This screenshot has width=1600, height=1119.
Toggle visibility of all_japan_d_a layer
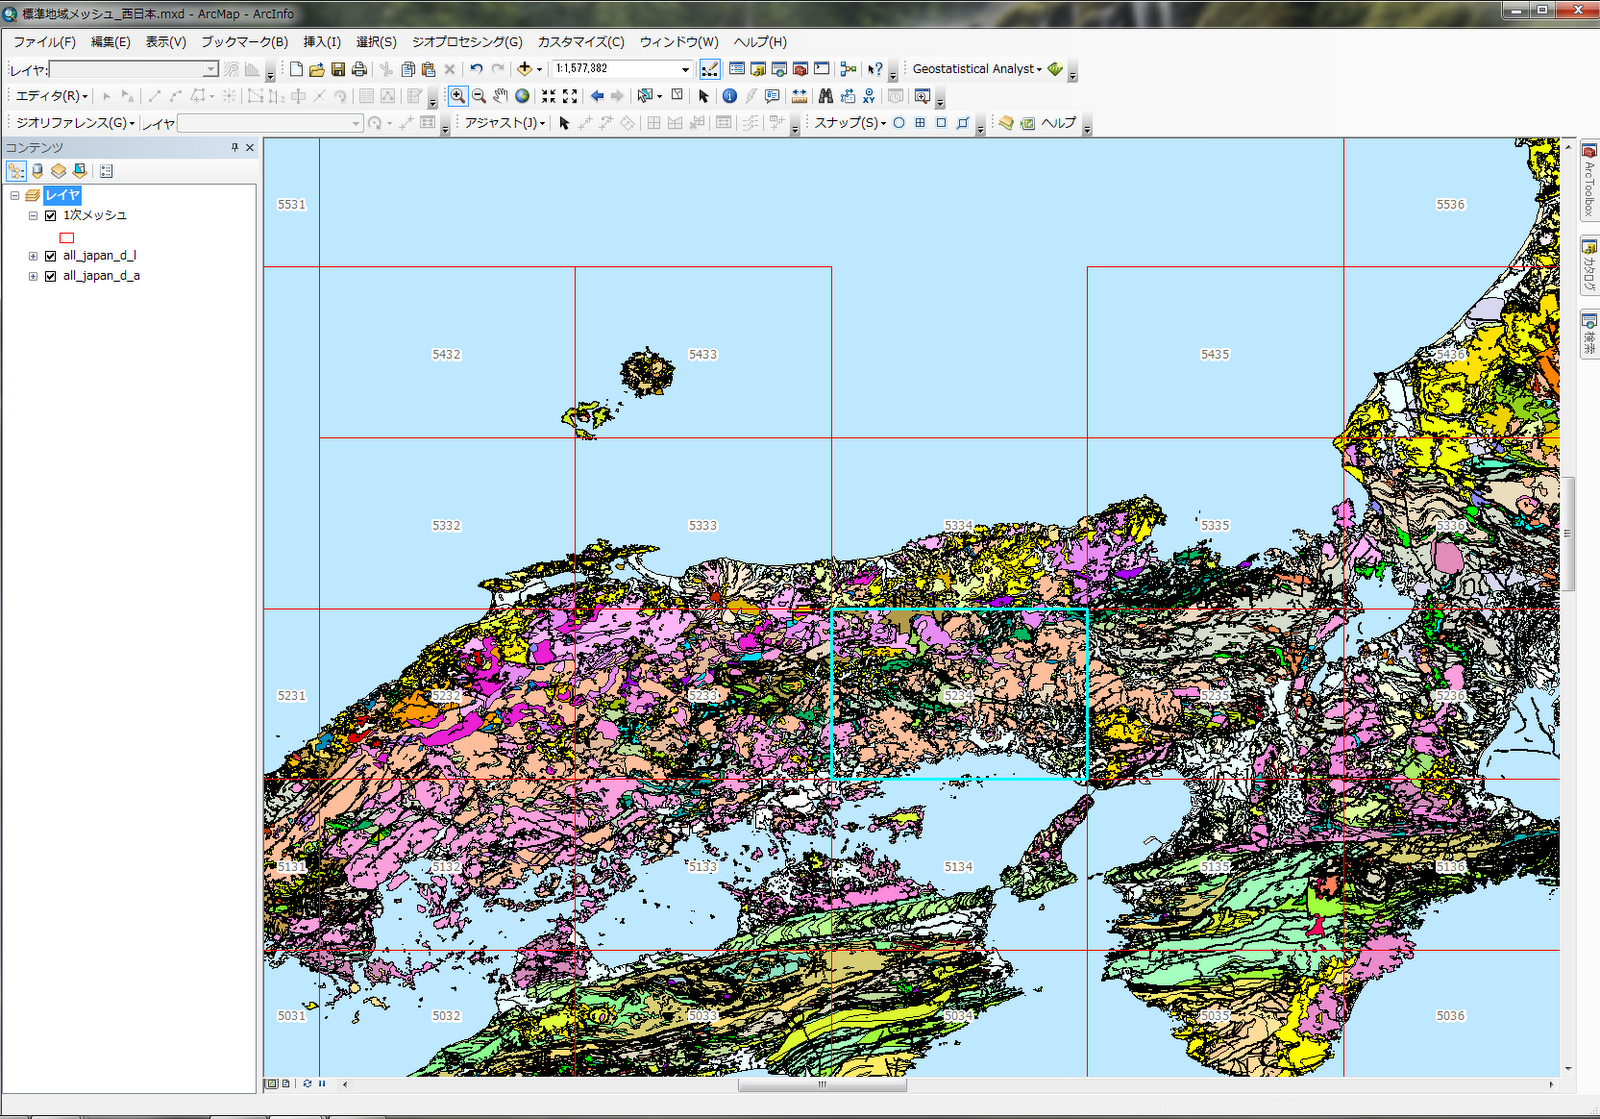(50, 276)
